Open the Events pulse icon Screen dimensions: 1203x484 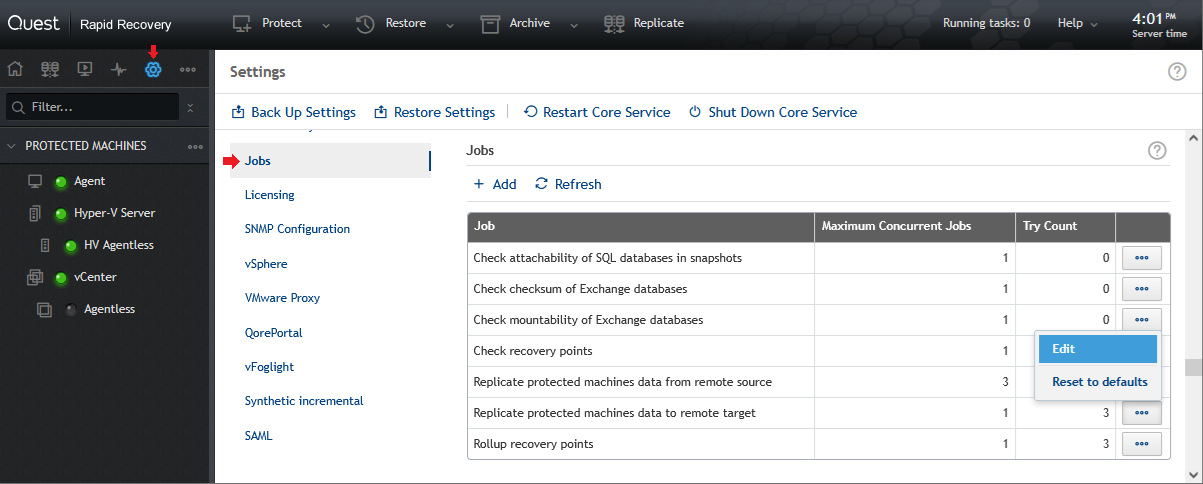point(119,70)
